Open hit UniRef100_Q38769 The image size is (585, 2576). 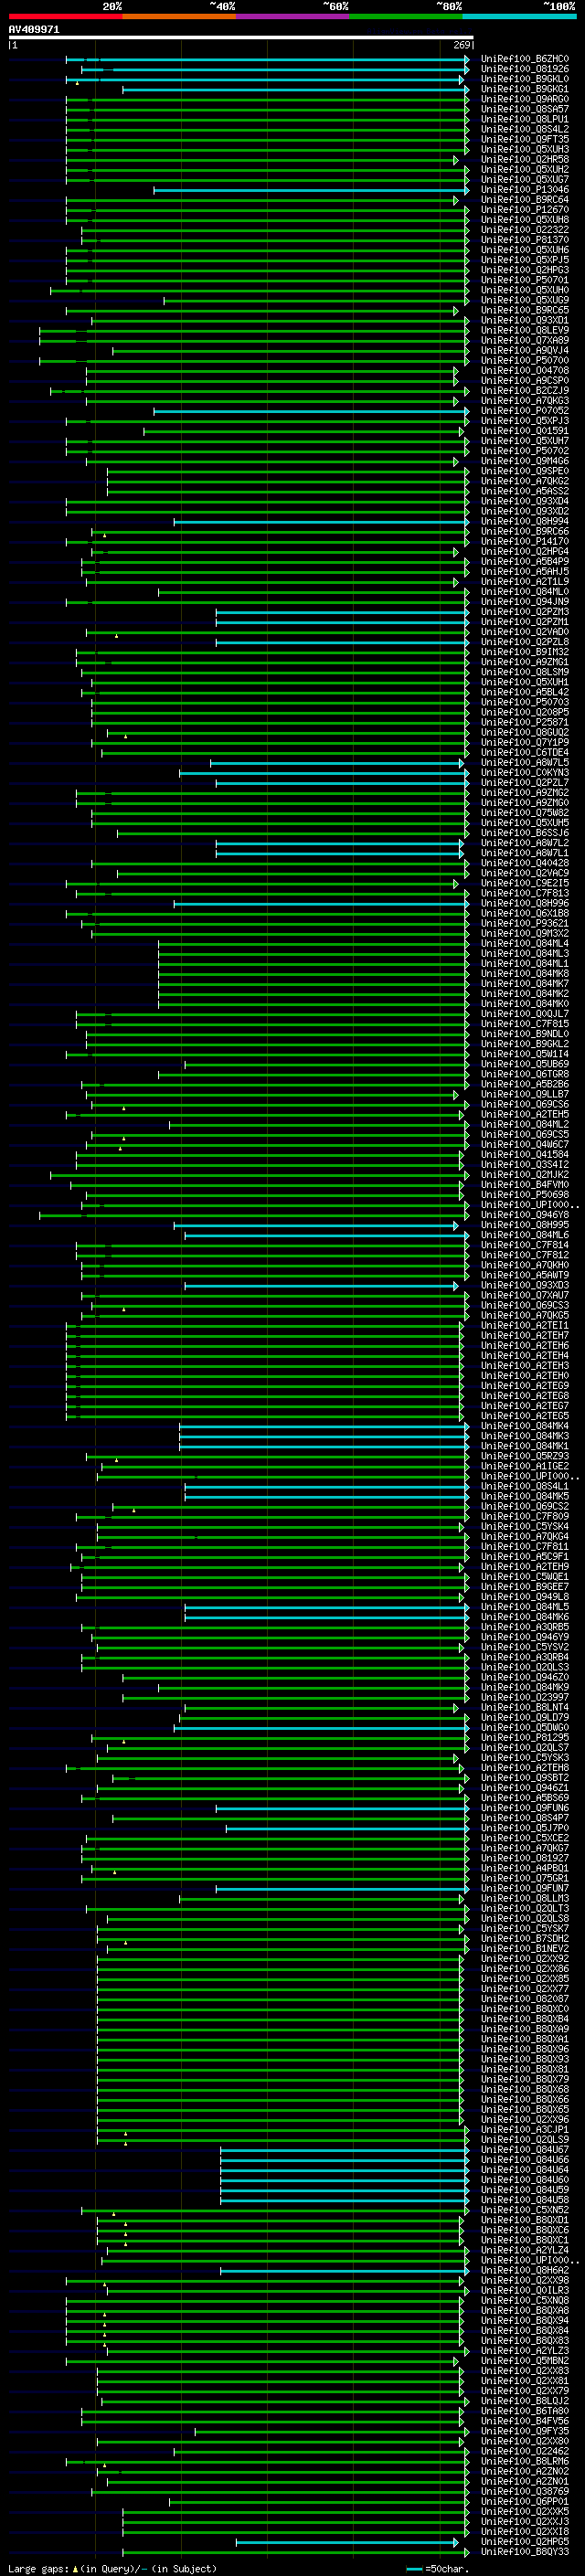pyautogui.click(x=525, y=2491)
